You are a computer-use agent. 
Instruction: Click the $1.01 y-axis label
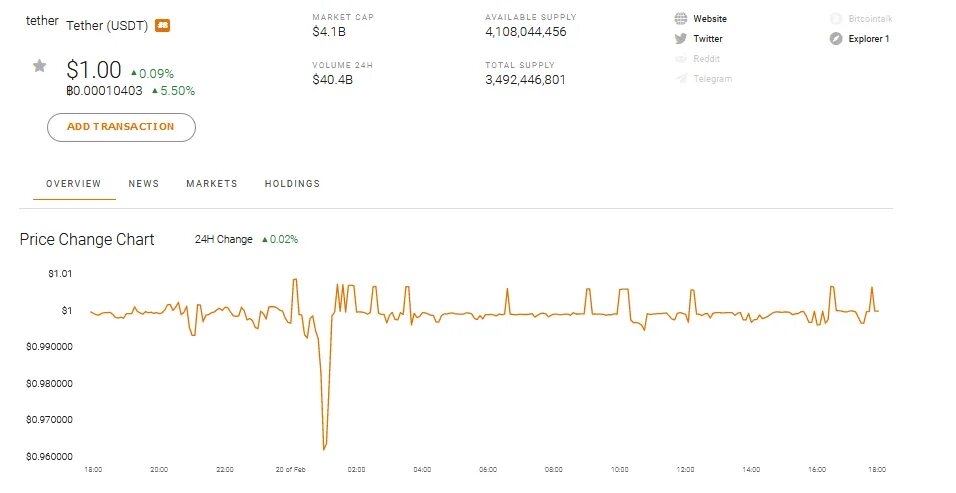pos(60,274)
